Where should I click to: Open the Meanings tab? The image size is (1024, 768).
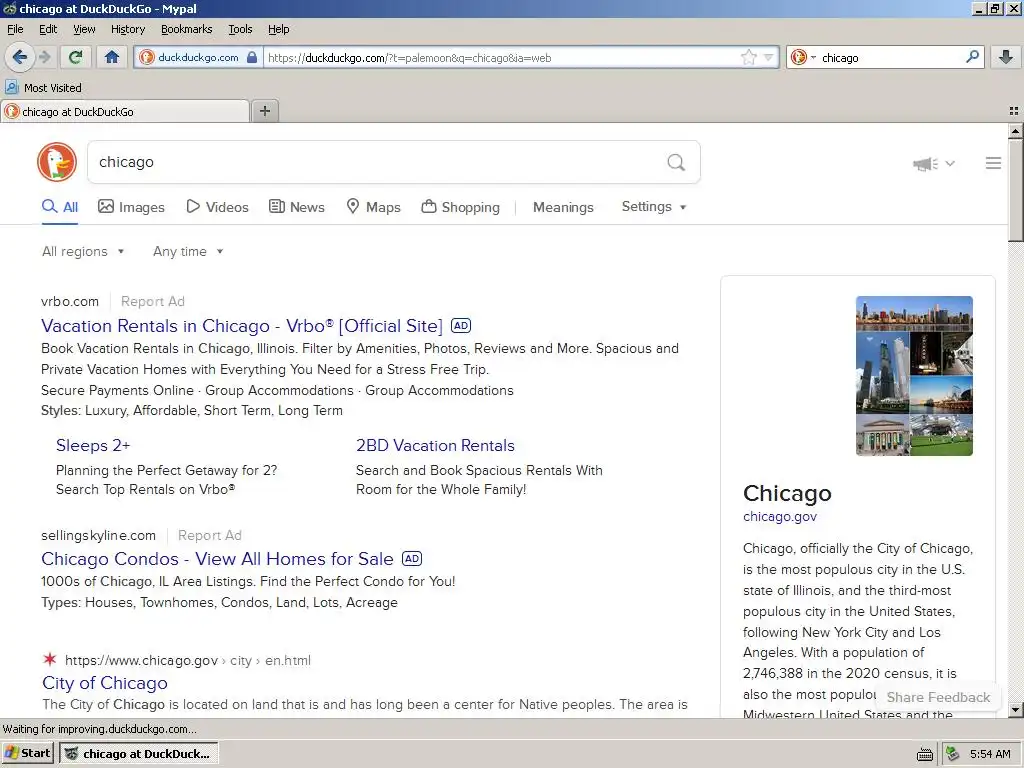[x=563, y=207]
